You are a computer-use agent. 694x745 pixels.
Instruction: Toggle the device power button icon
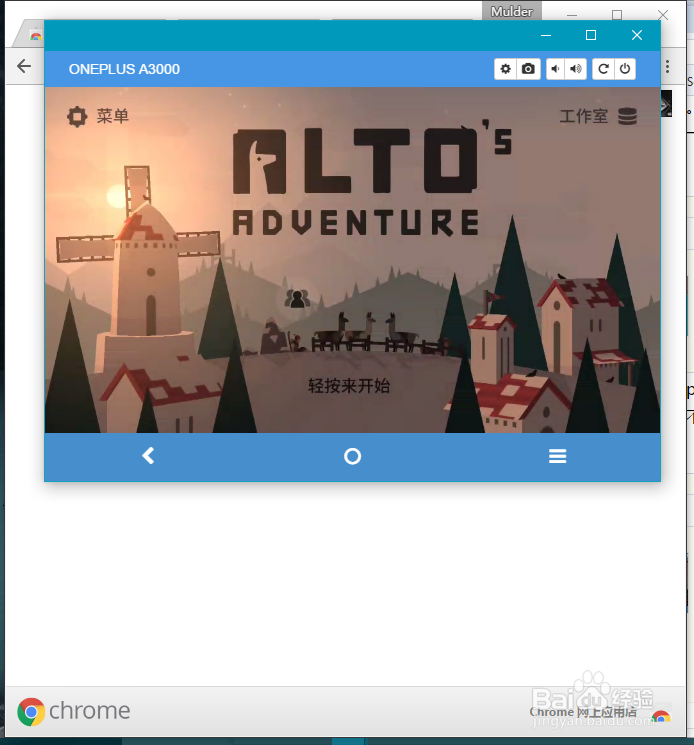[x=625, y=69]
